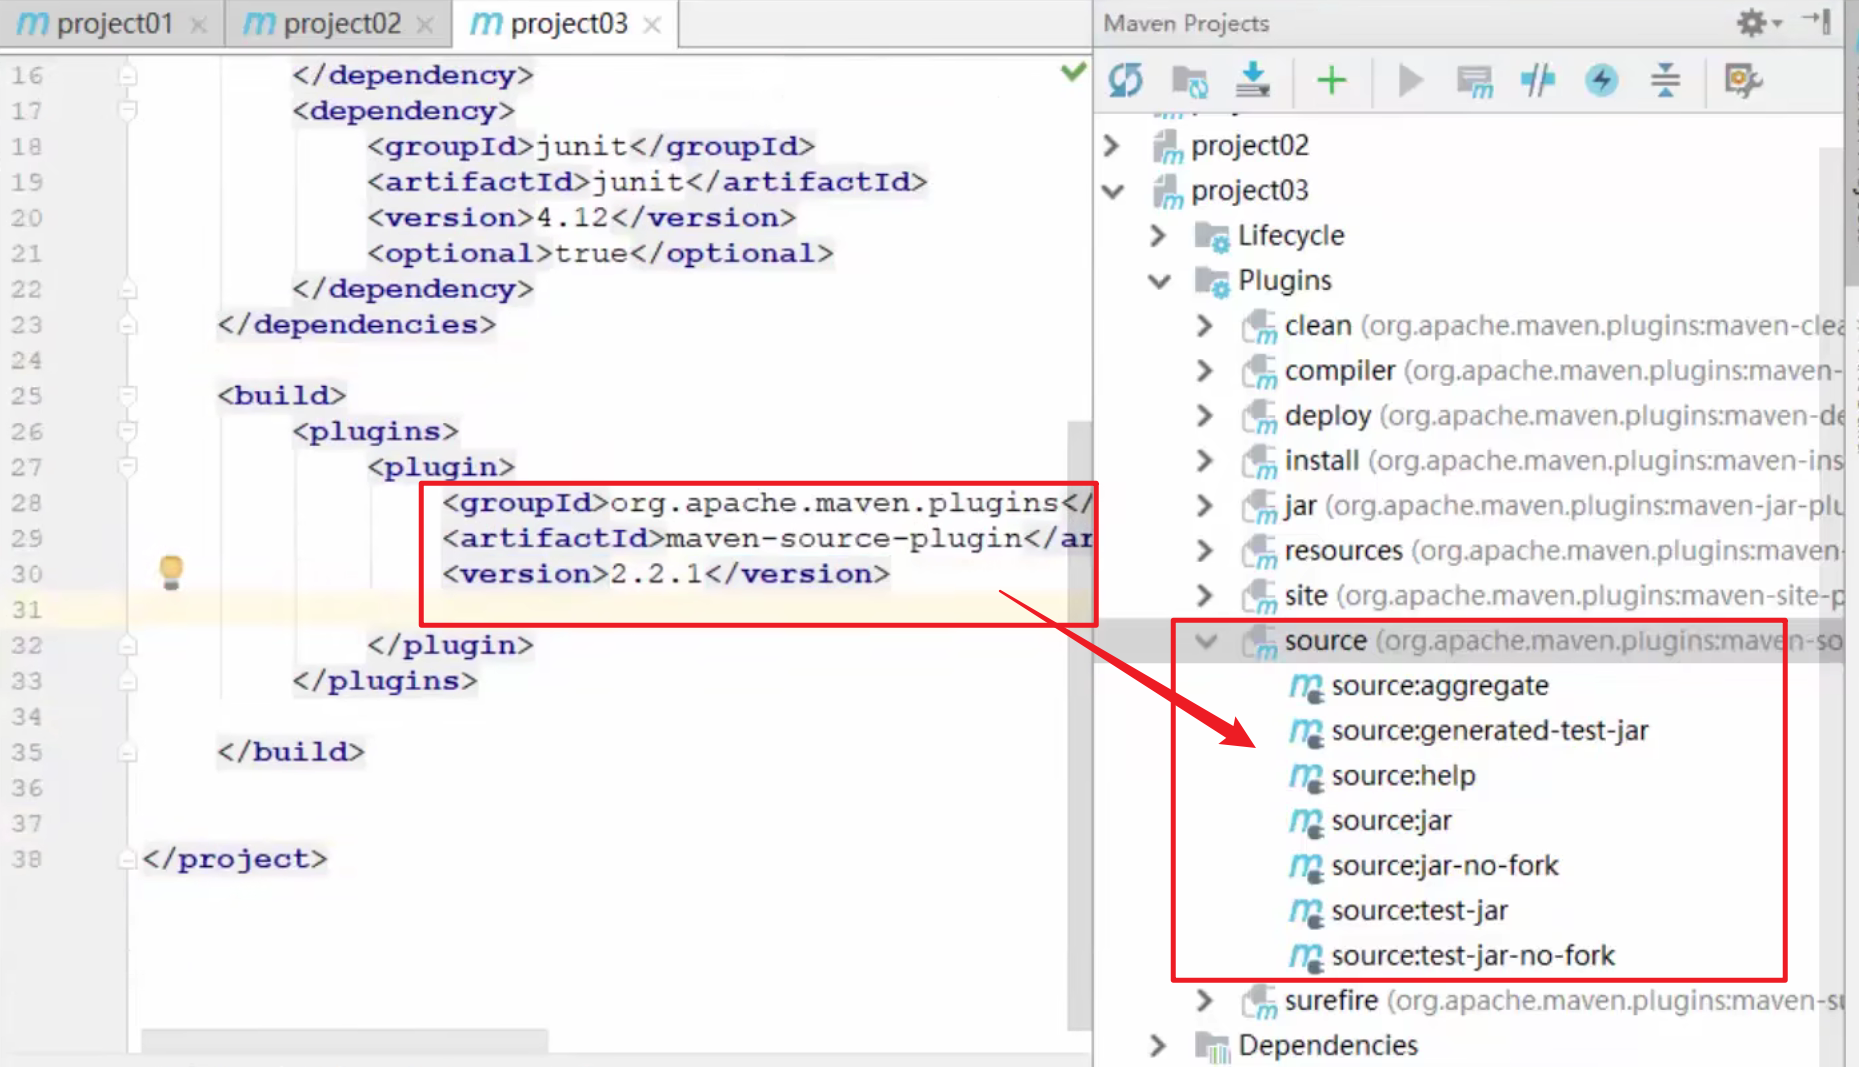Select source:test-jar-no-fork goal
The width and height of the screenshot is (1859, 1067).
1473,956
